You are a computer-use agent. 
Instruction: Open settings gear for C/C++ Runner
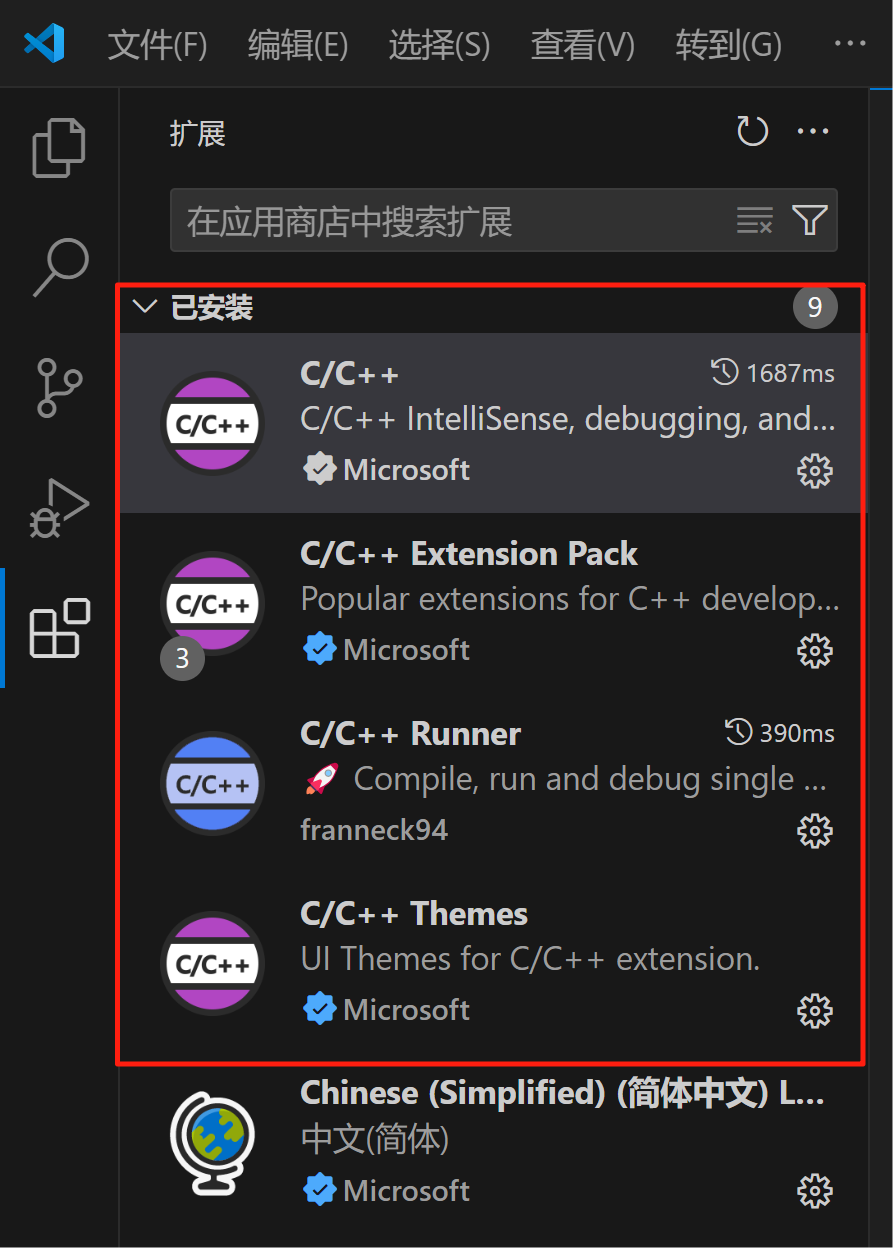point(814,830)
